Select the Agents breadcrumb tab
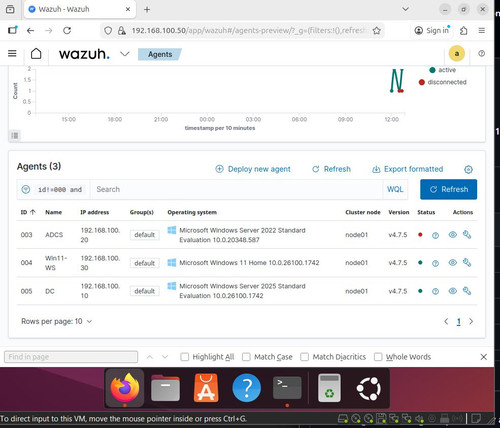 click(160, 54)
